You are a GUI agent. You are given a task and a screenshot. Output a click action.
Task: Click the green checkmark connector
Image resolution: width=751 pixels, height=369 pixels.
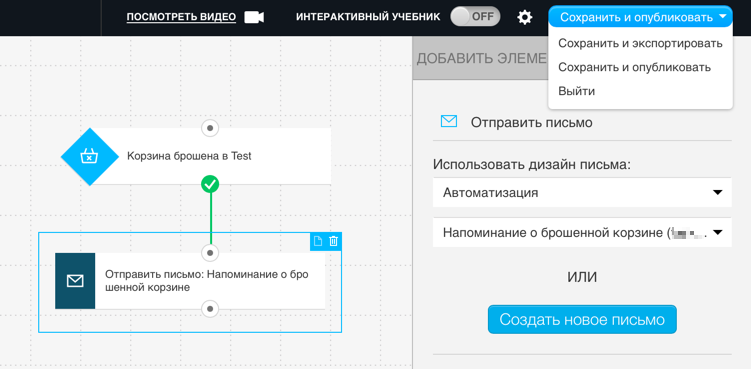[210, 184]
